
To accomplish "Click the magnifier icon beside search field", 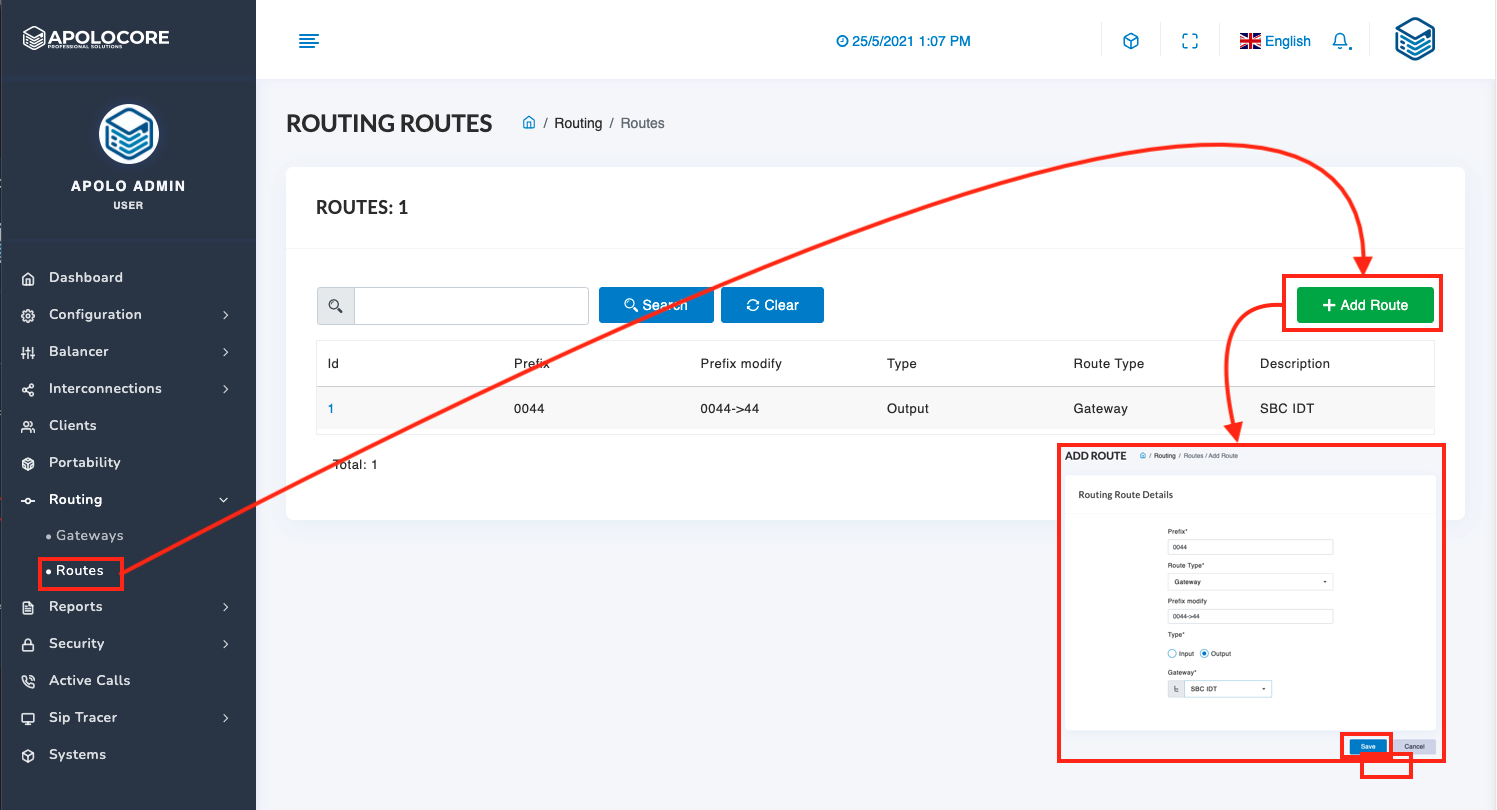I will 336,306.
